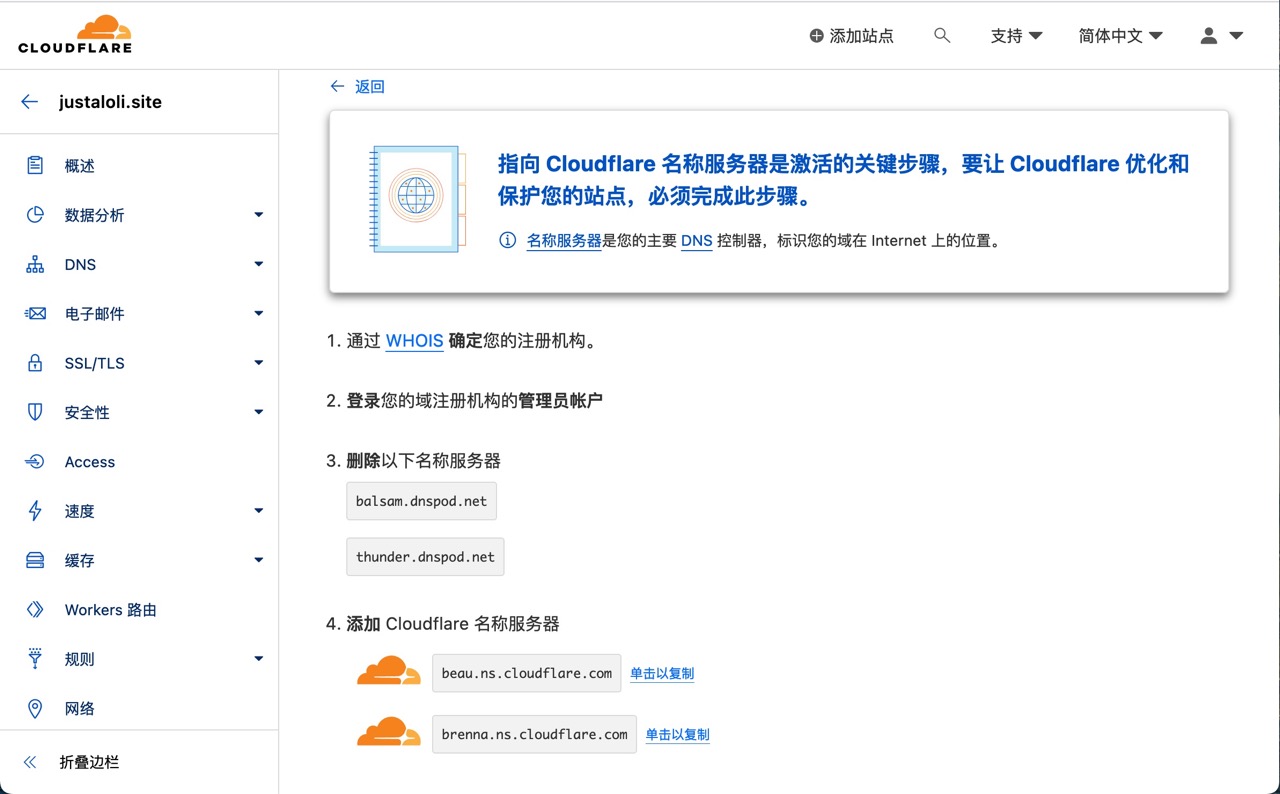Open the 网络 sidebar item
Viewport: 1280px width, 794px height.
point(139,708)
